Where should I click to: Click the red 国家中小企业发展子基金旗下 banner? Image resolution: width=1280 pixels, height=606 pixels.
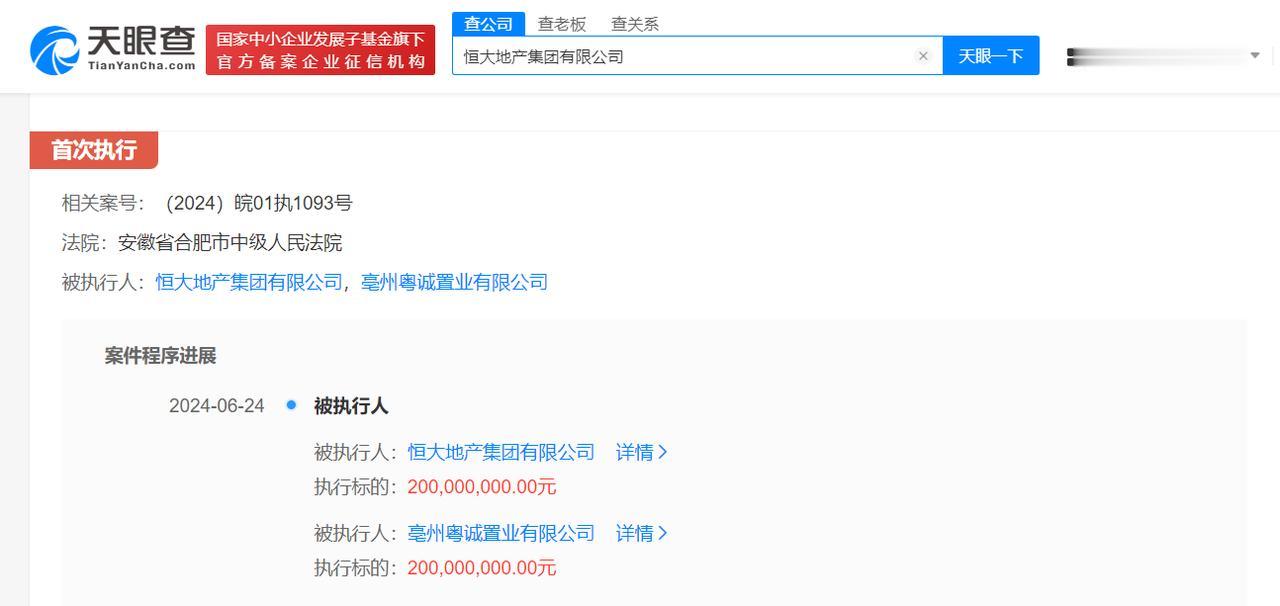click(320, 50)
